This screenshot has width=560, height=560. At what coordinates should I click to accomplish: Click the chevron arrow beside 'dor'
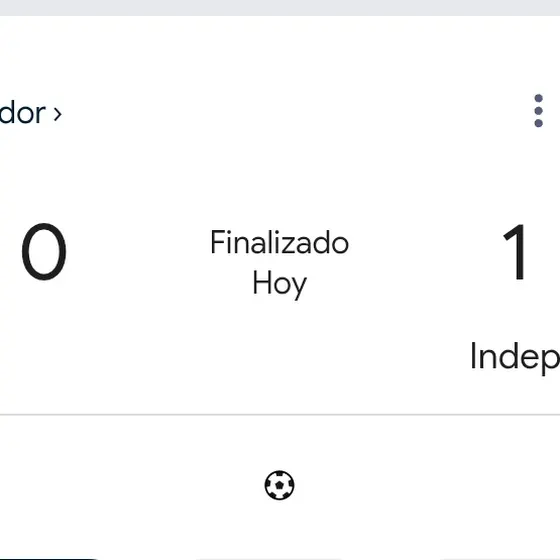click(58, 115)
